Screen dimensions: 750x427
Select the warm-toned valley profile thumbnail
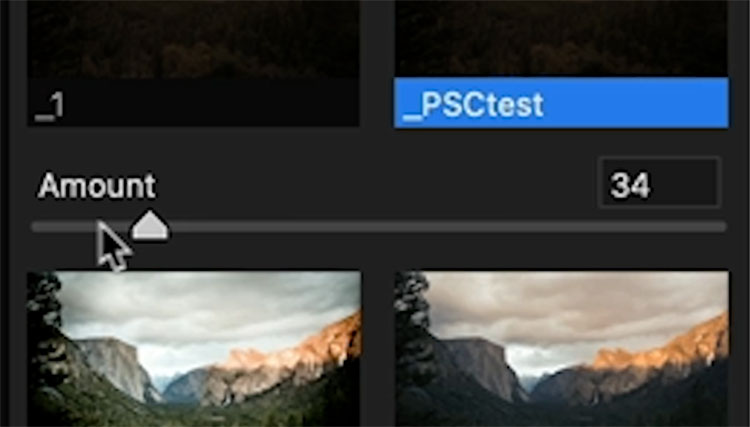tap(562, 349)
